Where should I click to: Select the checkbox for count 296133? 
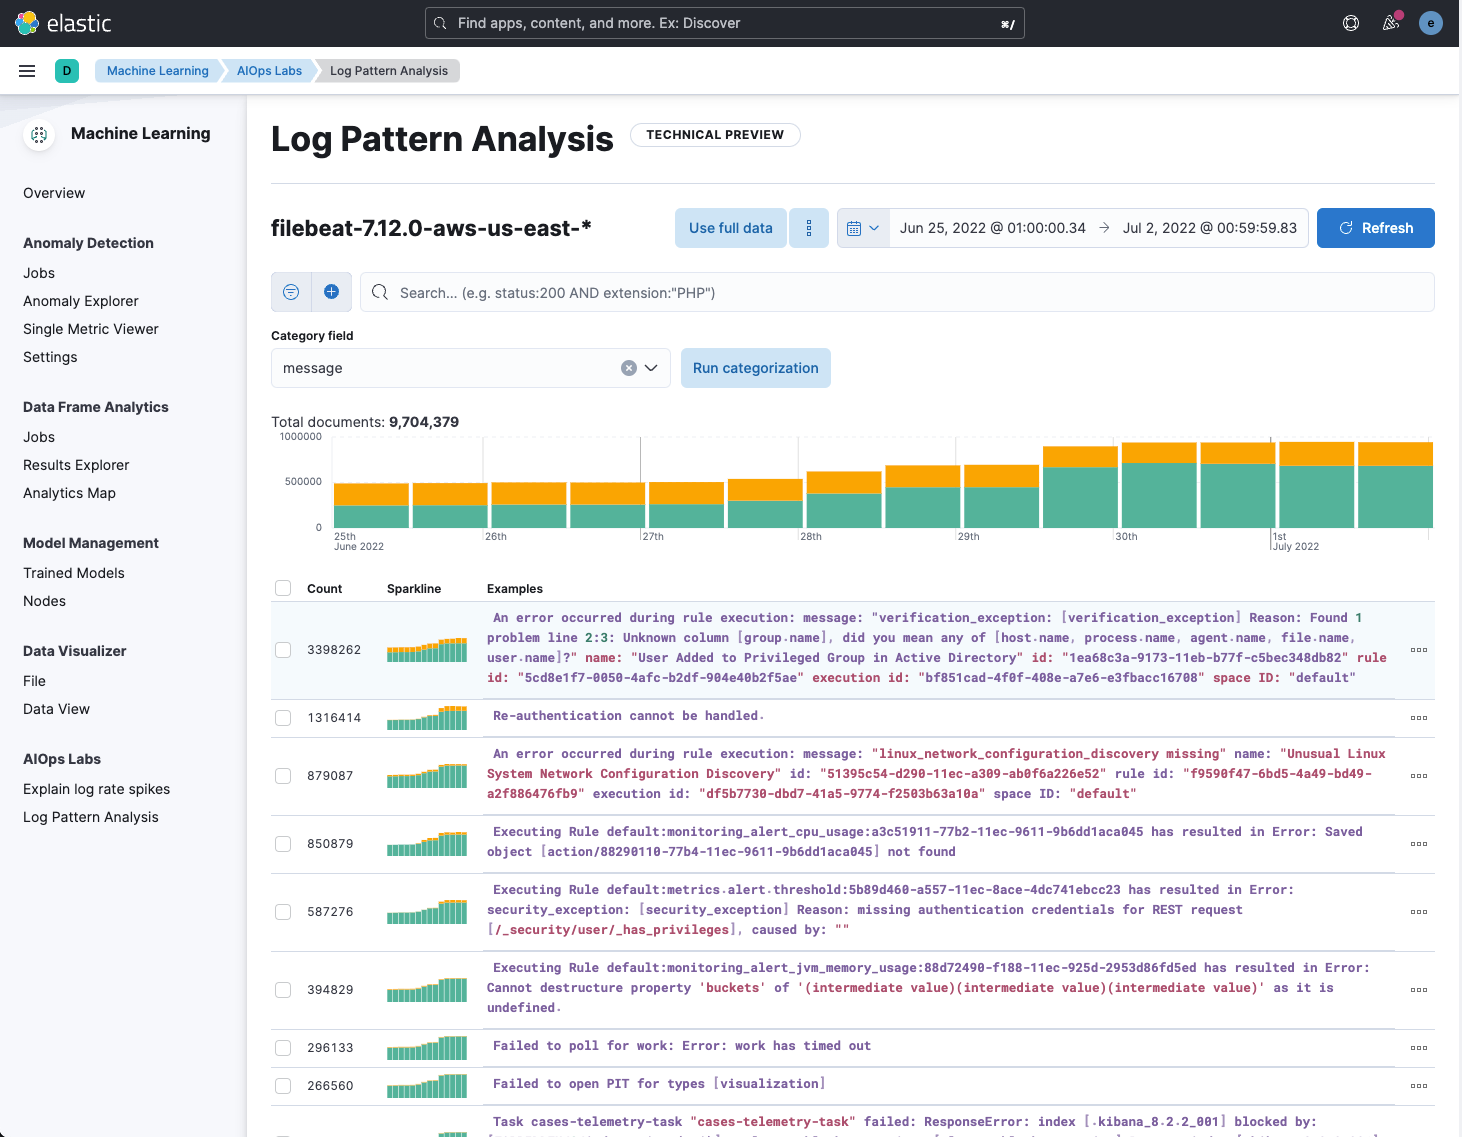pos(283,1048)
